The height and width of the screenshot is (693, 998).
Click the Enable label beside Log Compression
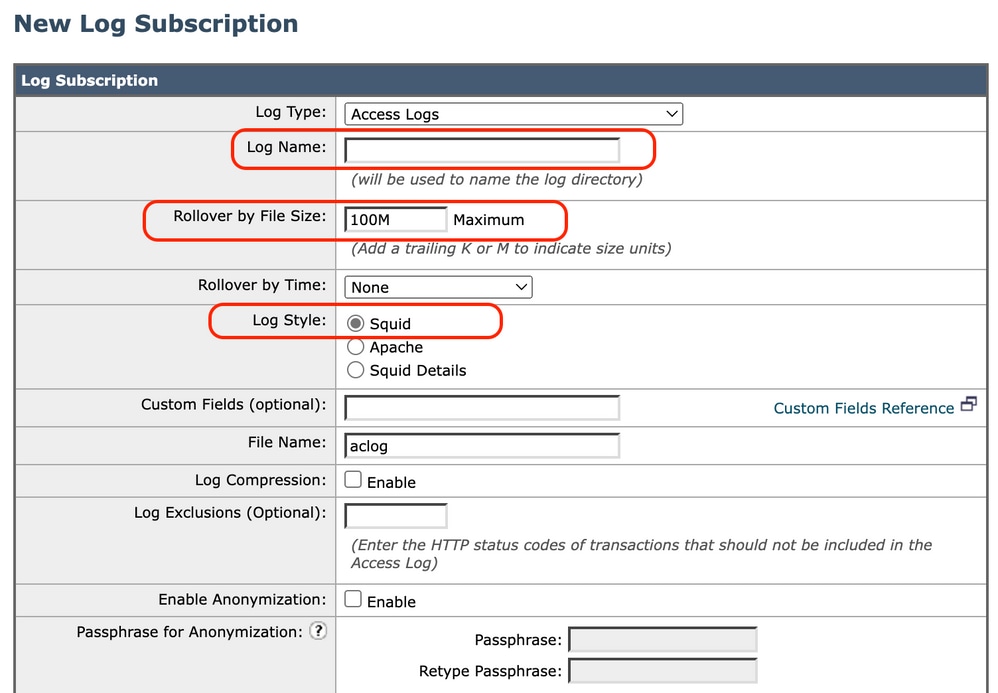coord(391,482)
